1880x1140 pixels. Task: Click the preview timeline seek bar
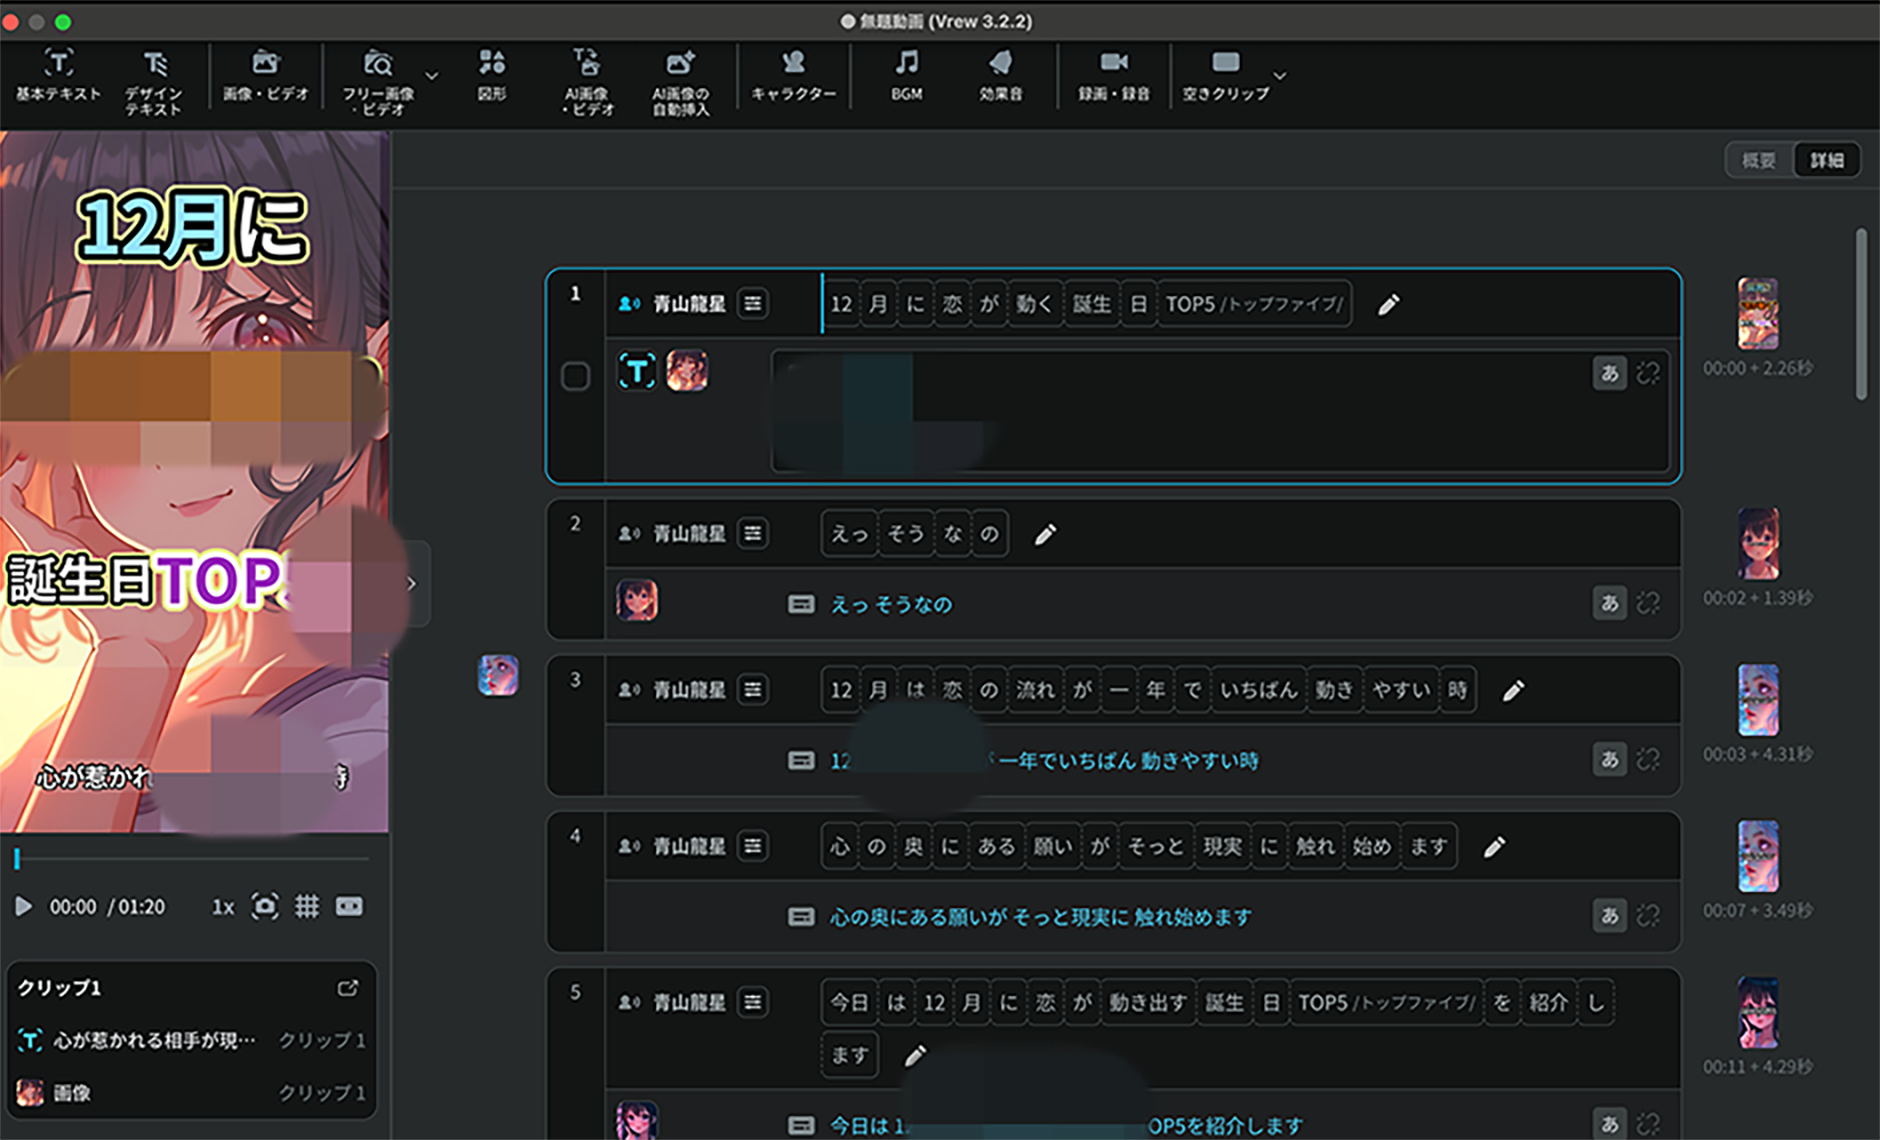pos(192,859)
